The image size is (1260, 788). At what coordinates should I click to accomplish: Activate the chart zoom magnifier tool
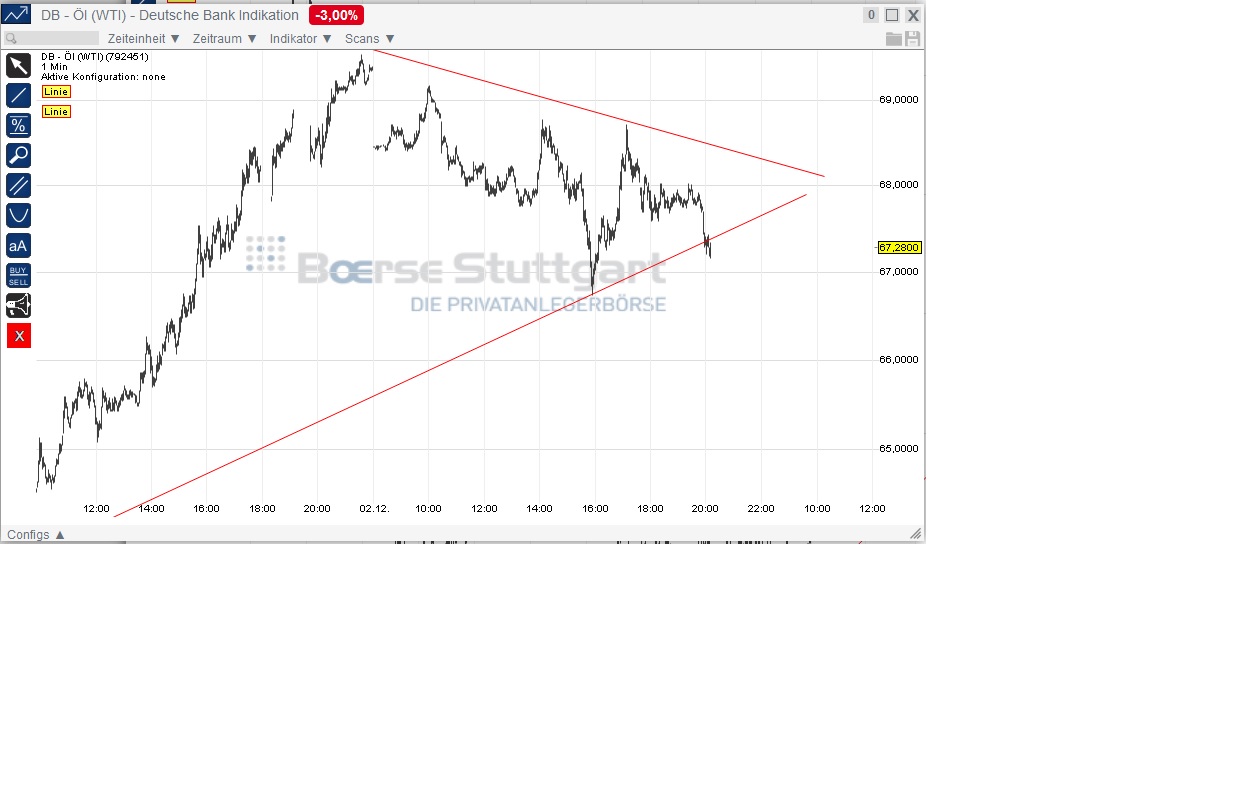coord(18,155)
